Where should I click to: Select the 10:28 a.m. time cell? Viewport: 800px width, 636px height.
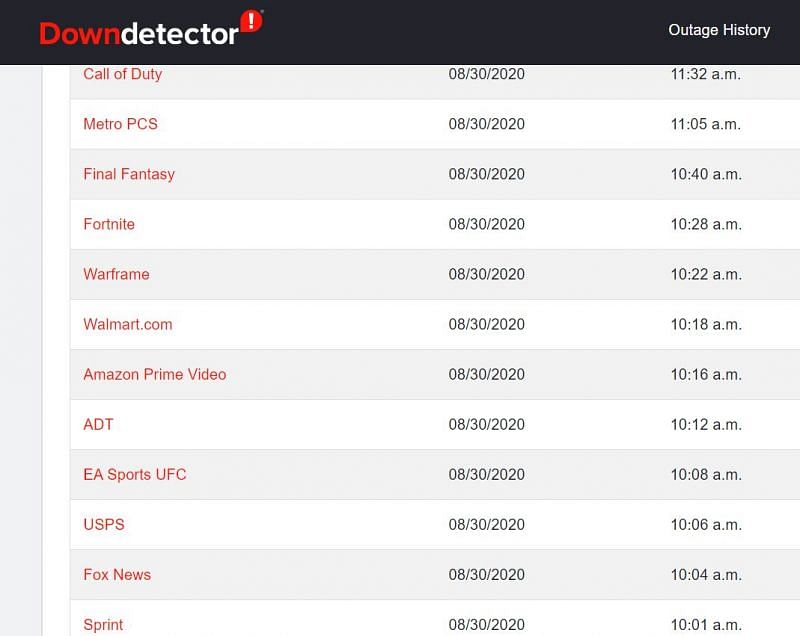coord(706,224)
